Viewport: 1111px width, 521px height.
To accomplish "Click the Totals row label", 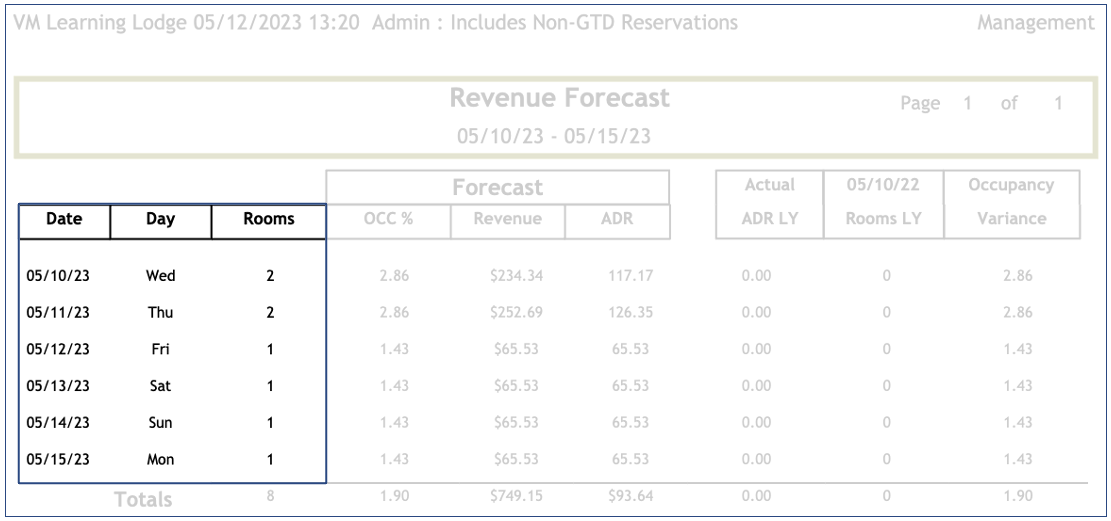I will point(142,498).
